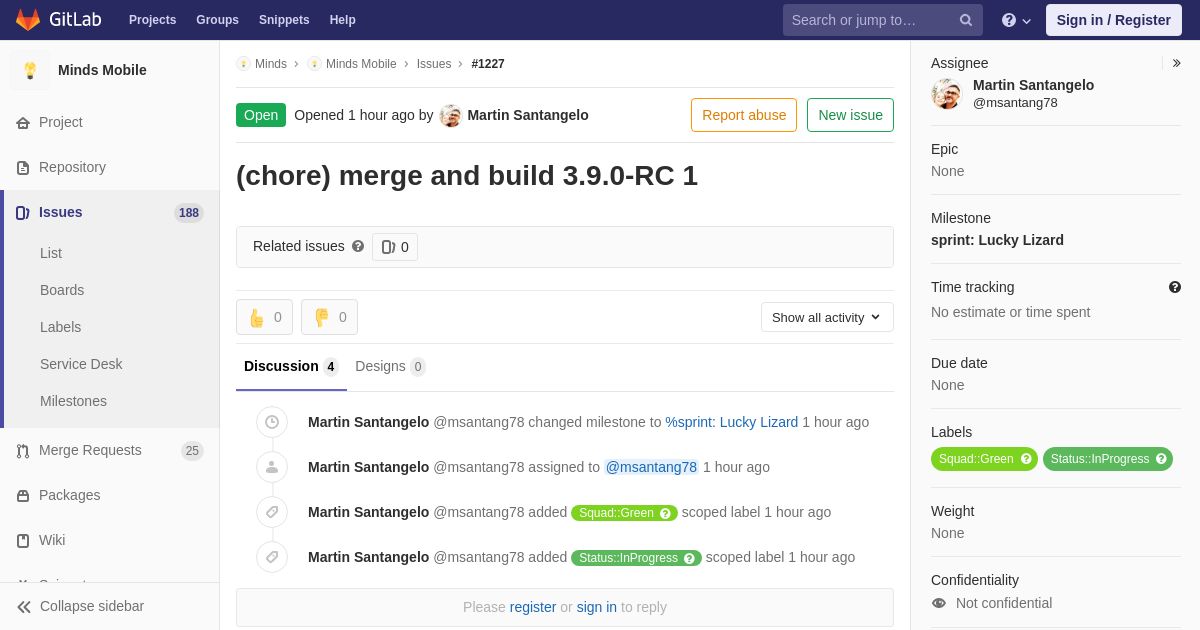Open the Groups menu in top bar
The height and width of the screenshot is (630, 1200).
pos(217,20)
